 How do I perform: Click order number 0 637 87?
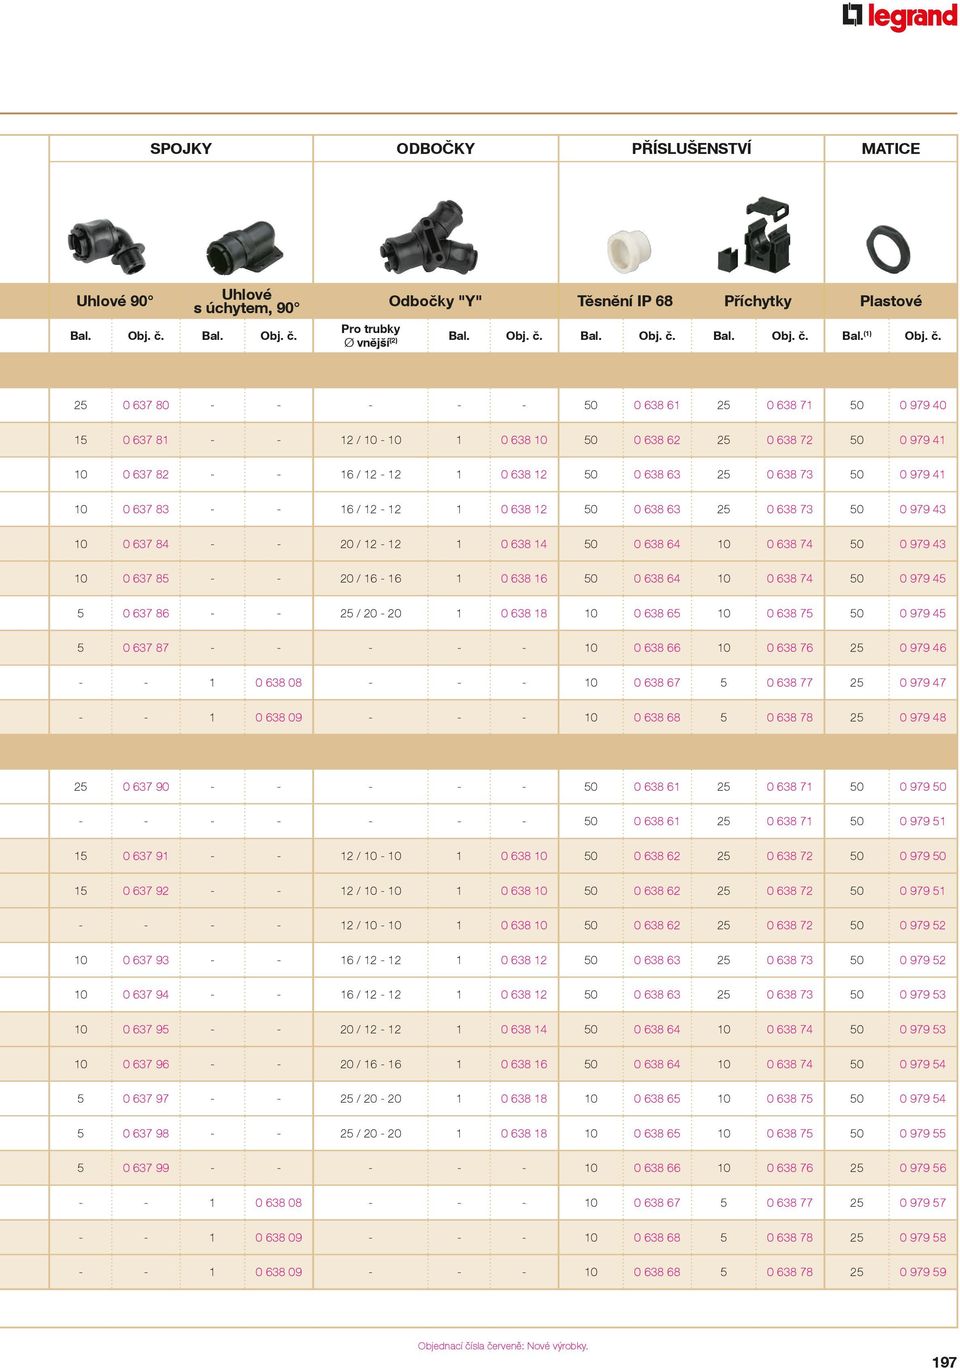[x=146, y=648]
